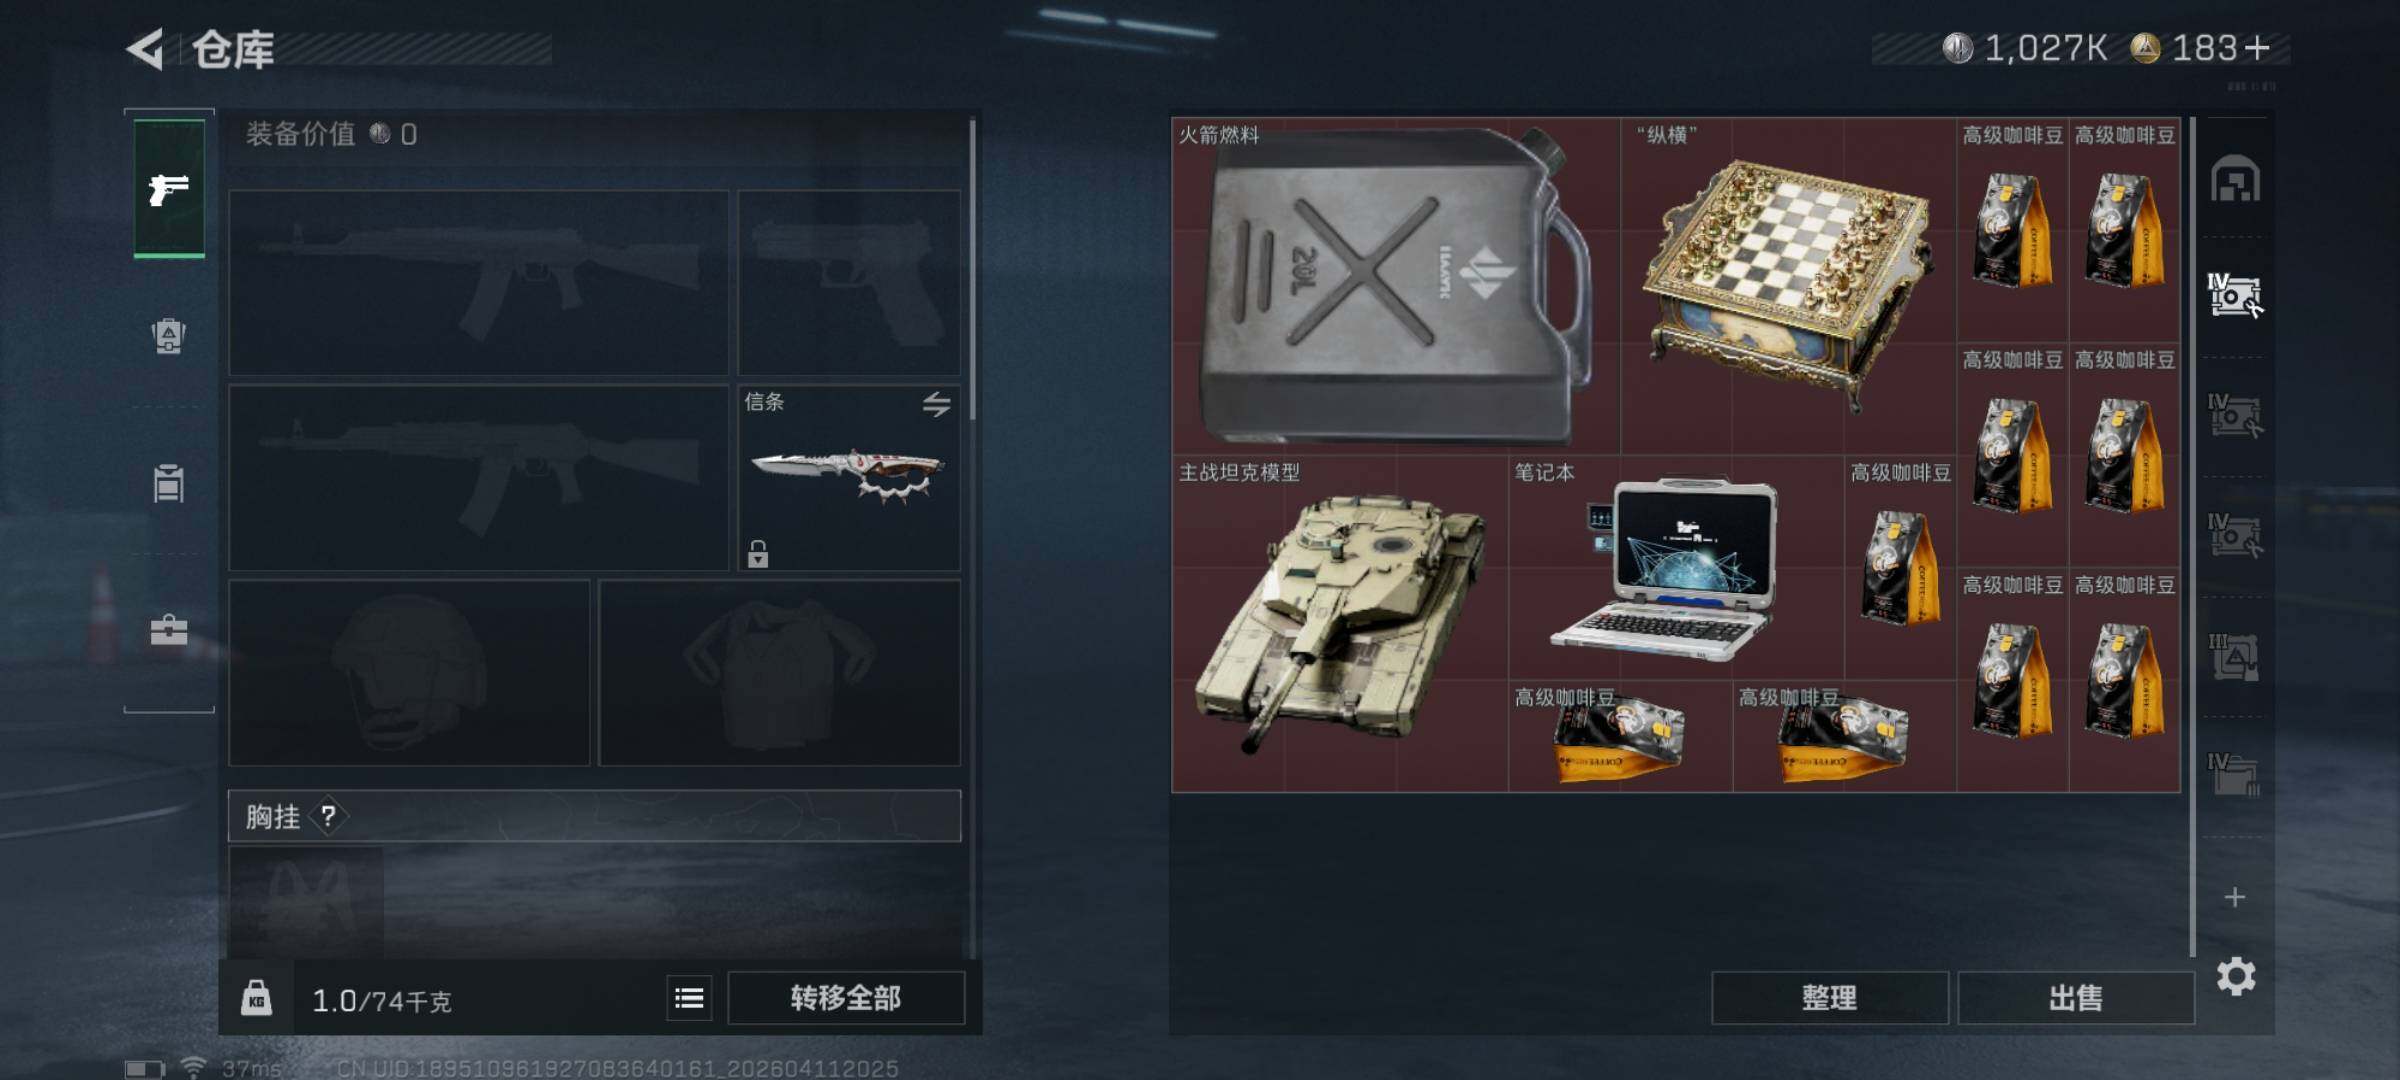Select the main stash arch icon

point(2235,179)
